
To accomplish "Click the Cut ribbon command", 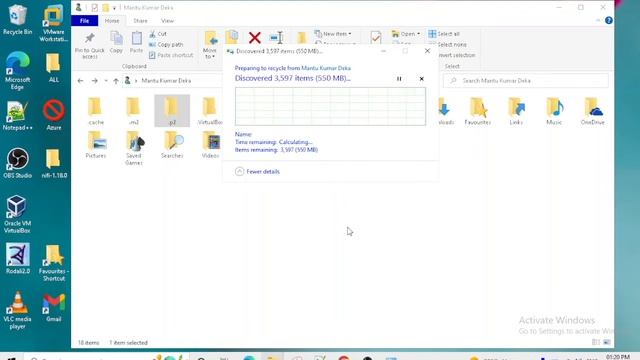I will pyautogui.click(x=158, y=34).
